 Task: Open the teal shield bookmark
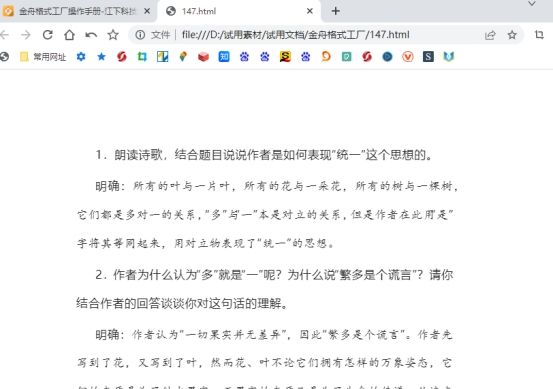point(449,56)
